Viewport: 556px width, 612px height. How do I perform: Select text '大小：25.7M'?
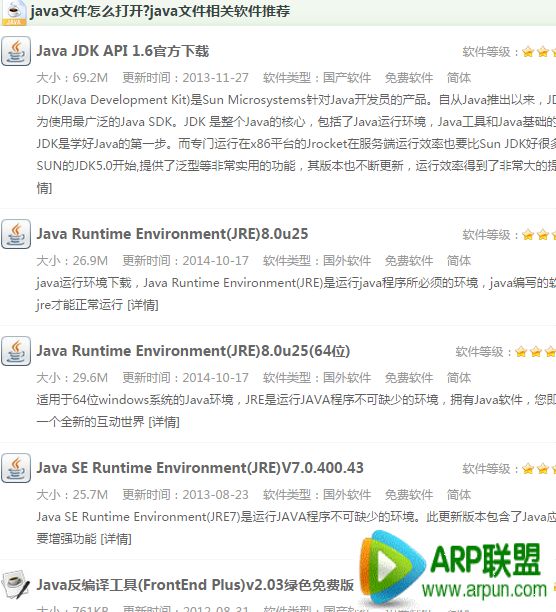(x=72, y=495)
